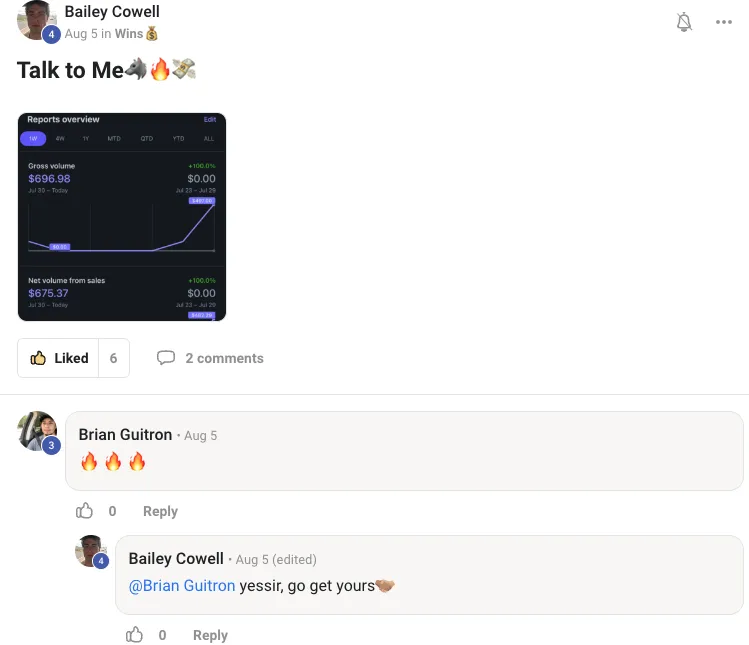This screenshot has width=749, height=645.
Task: Open the level 3 badge on Brian's avatar
Action: click(x=51, y=445)
